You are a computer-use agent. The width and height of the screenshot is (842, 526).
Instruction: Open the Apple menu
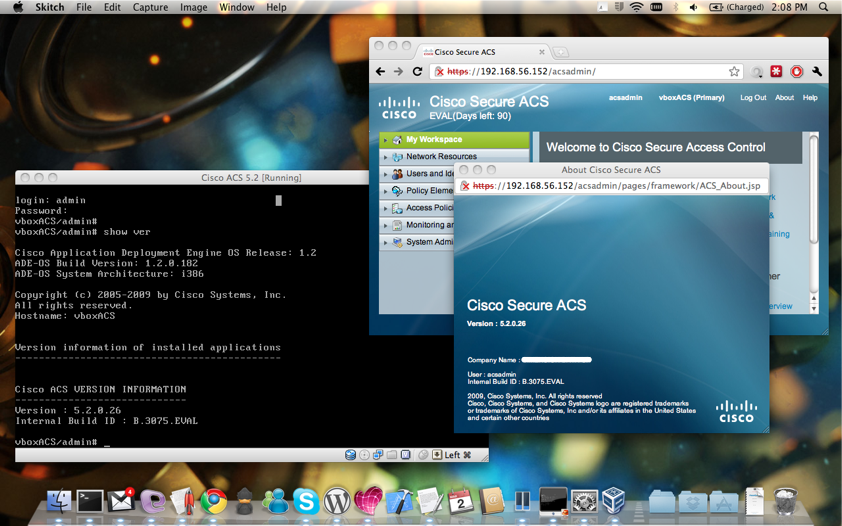(18, 7)
